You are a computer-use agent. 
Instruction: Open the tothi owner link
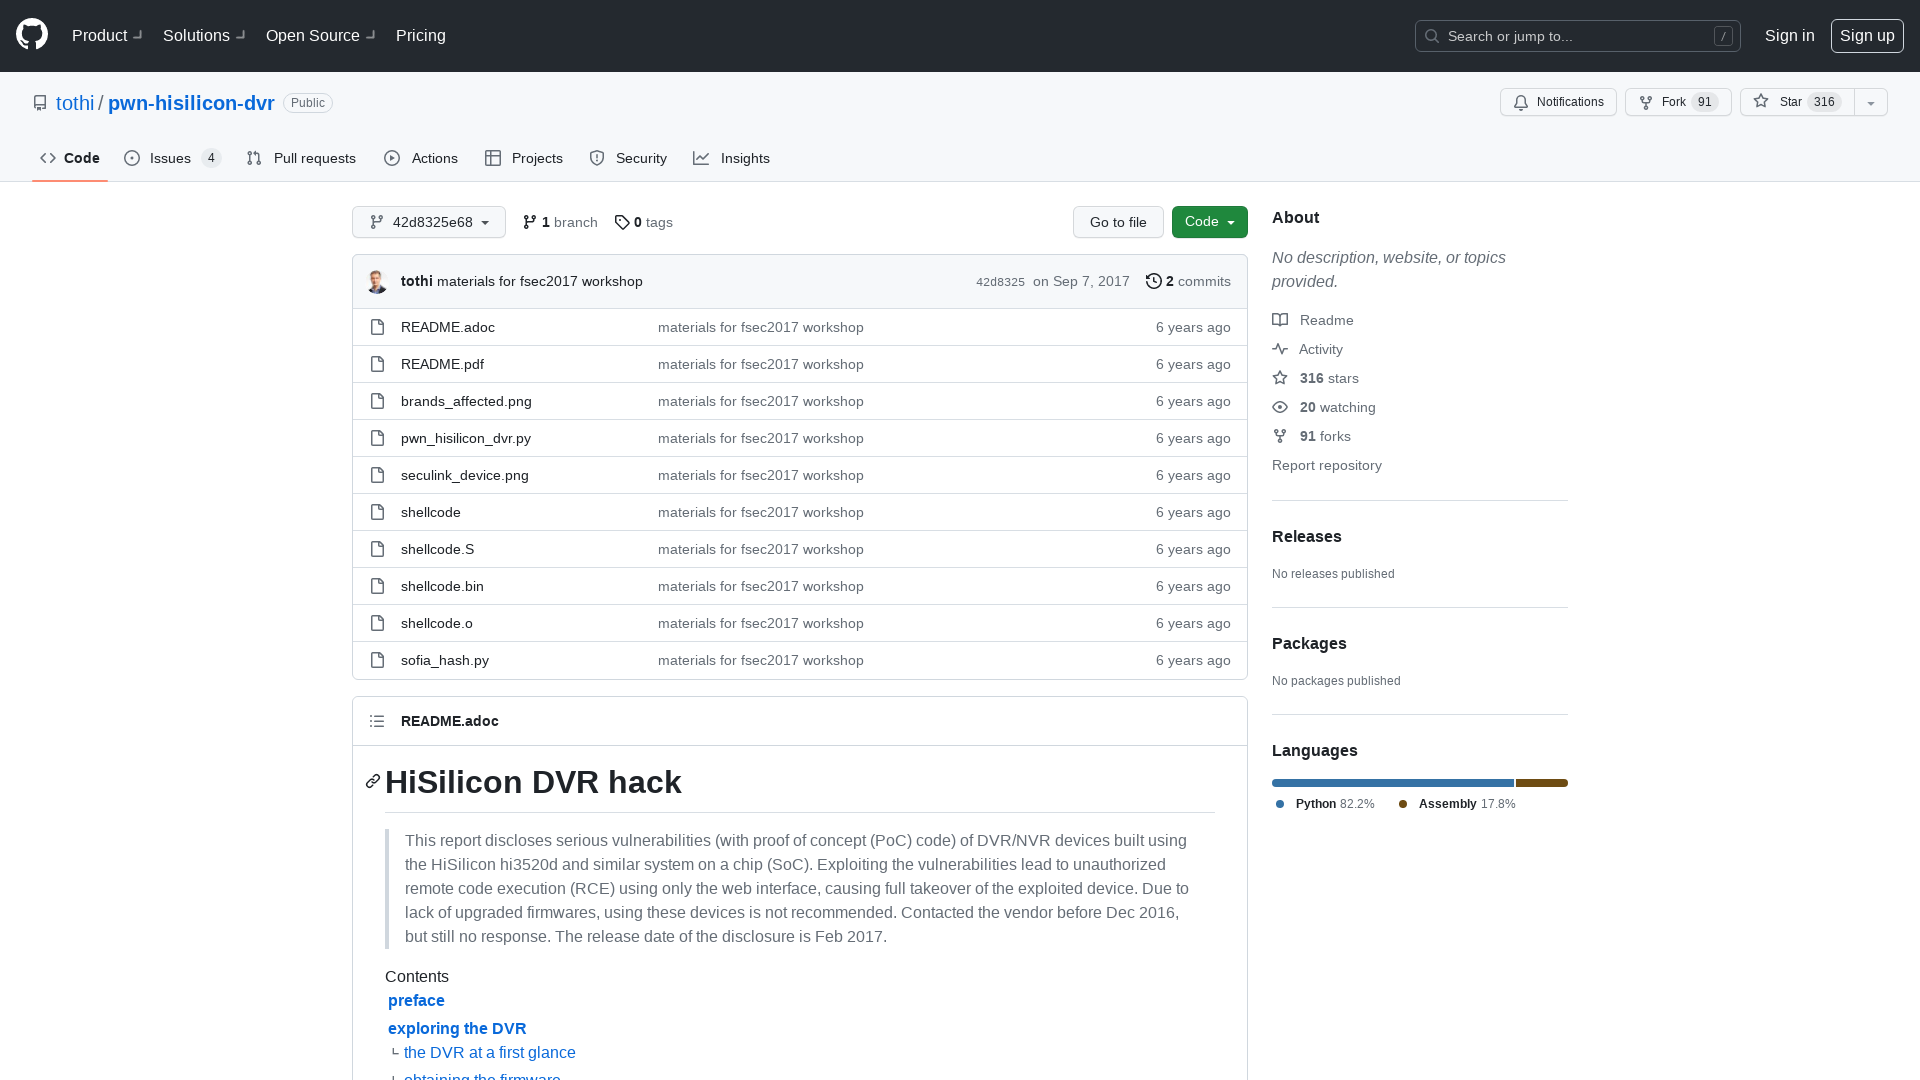[x=75, y=103]
